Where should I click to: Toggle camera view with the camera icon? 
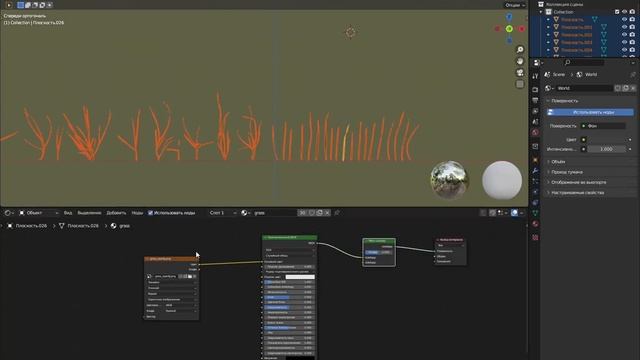click(x=520, y=73)
